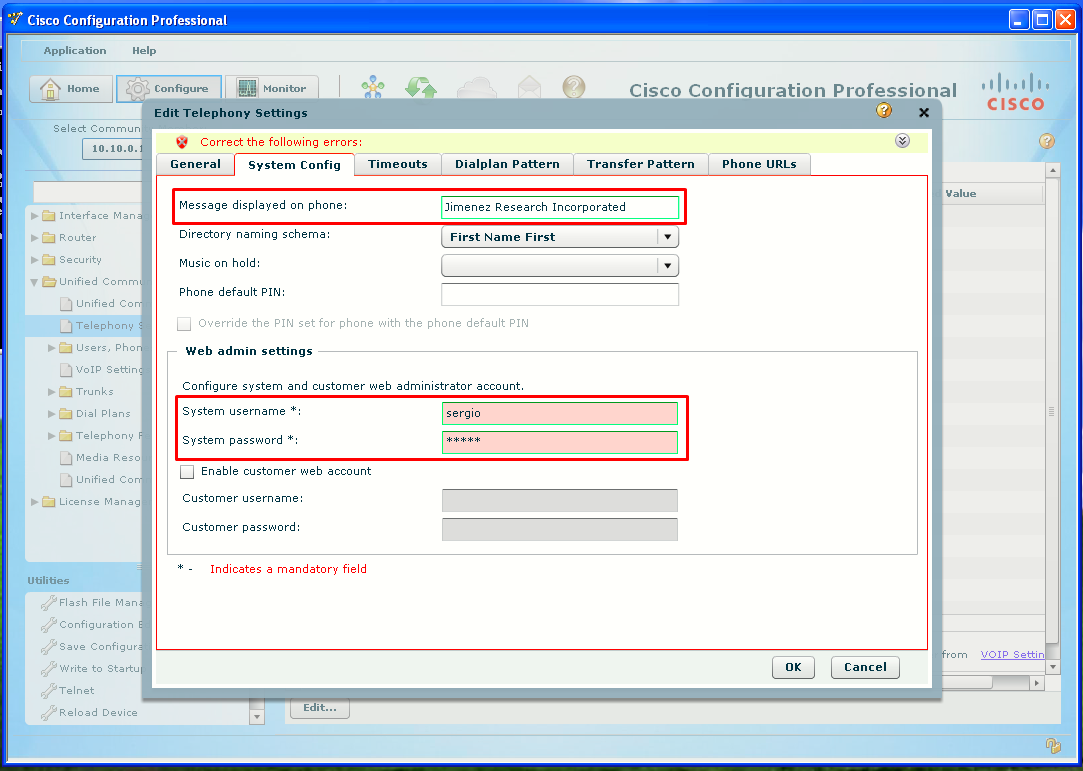Open the Directory naming schema dropdown
This screenshot has width=1083, height=771.
click(x=560, y=237)
